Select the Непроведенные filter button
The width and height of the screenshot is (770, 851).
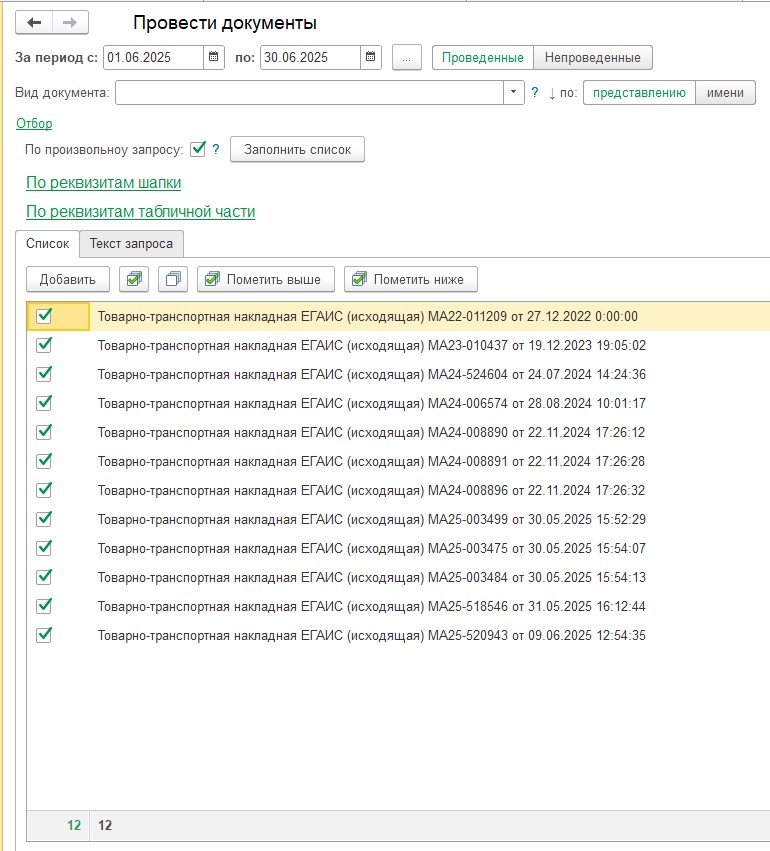(593, 58)
